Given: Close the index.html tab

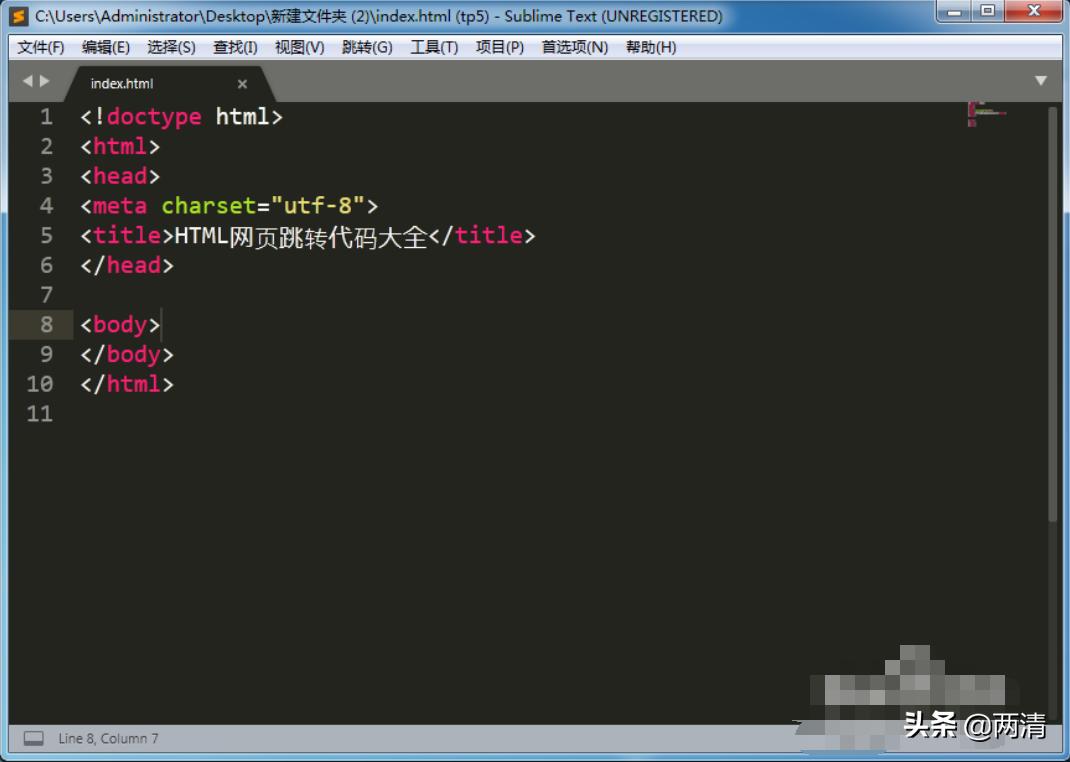Looking at the screenshot, I should click(242, 84).
